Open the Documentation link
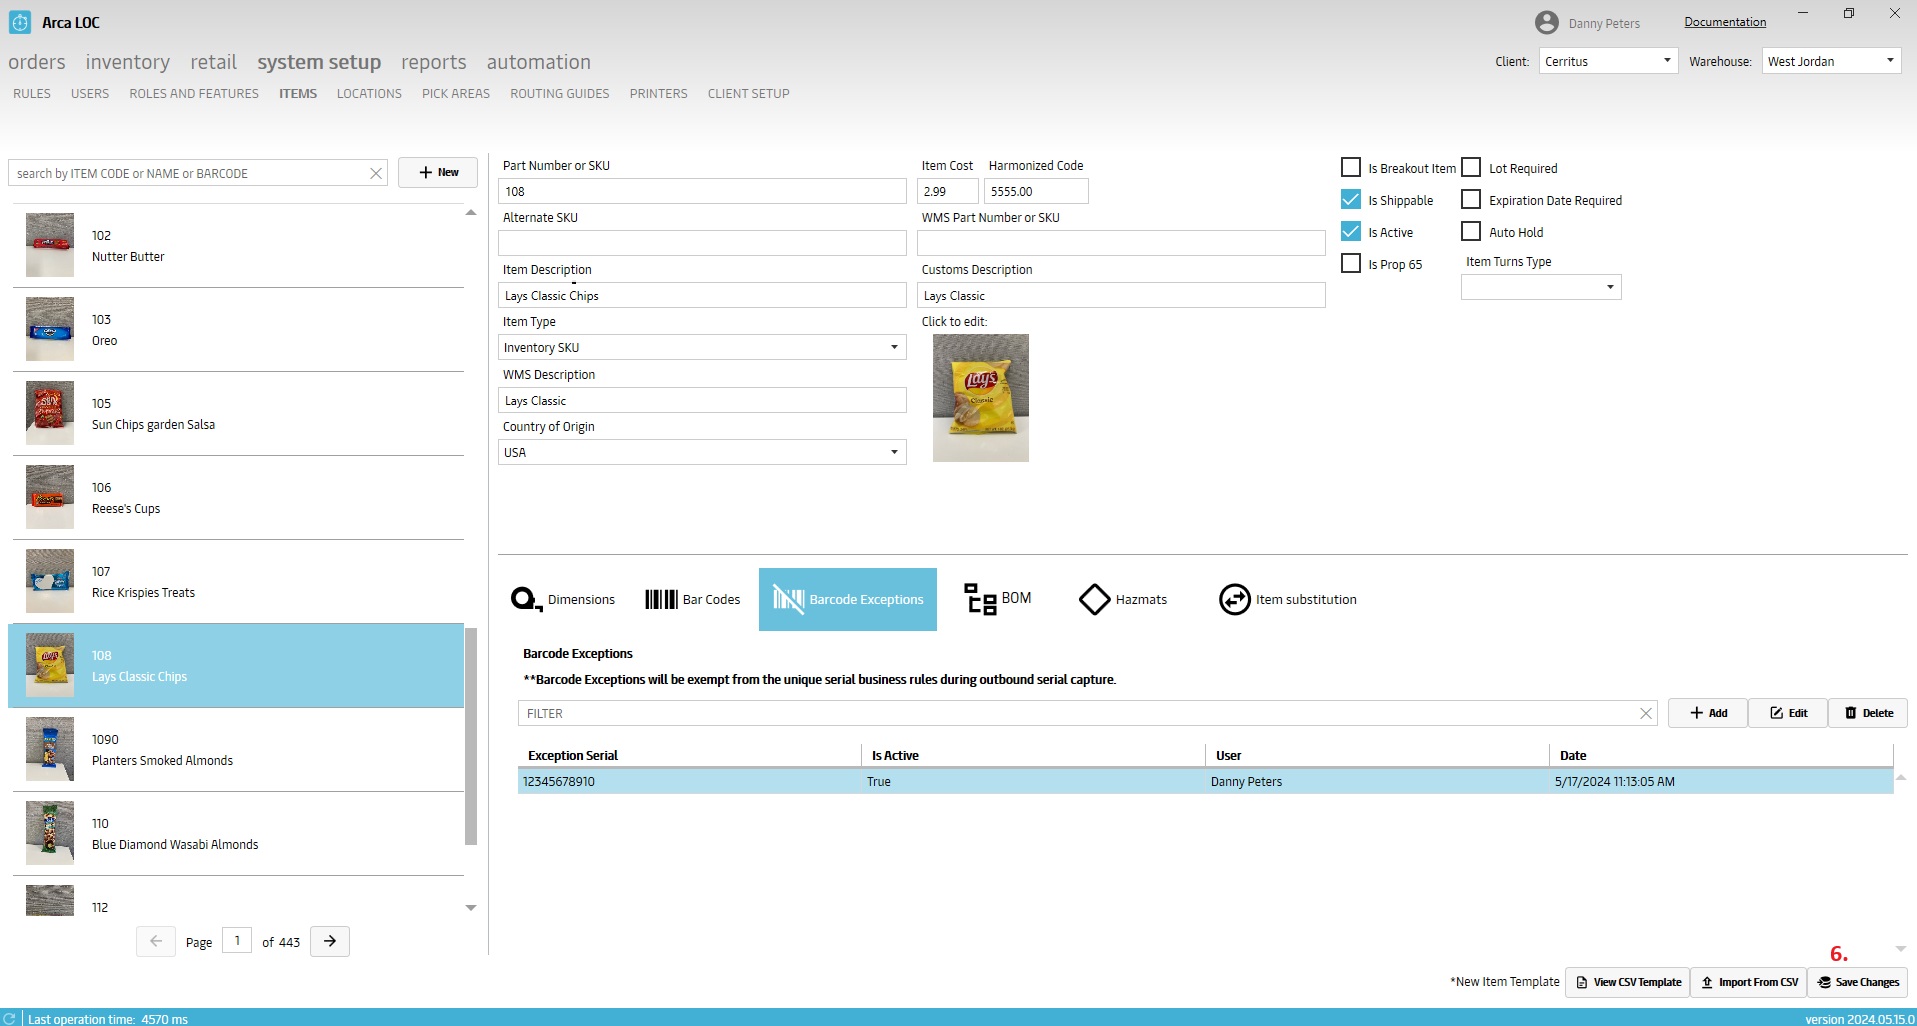The height and width of the screenshot is (1026, 1917). click(1725, 22)
